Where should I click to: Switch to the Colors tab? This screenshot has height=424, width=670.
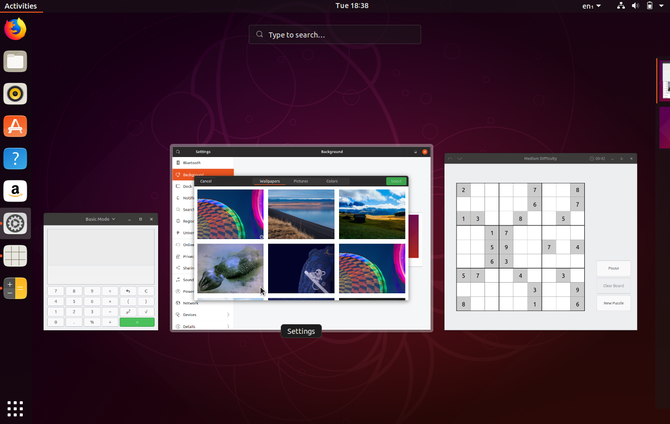[332, 181]
